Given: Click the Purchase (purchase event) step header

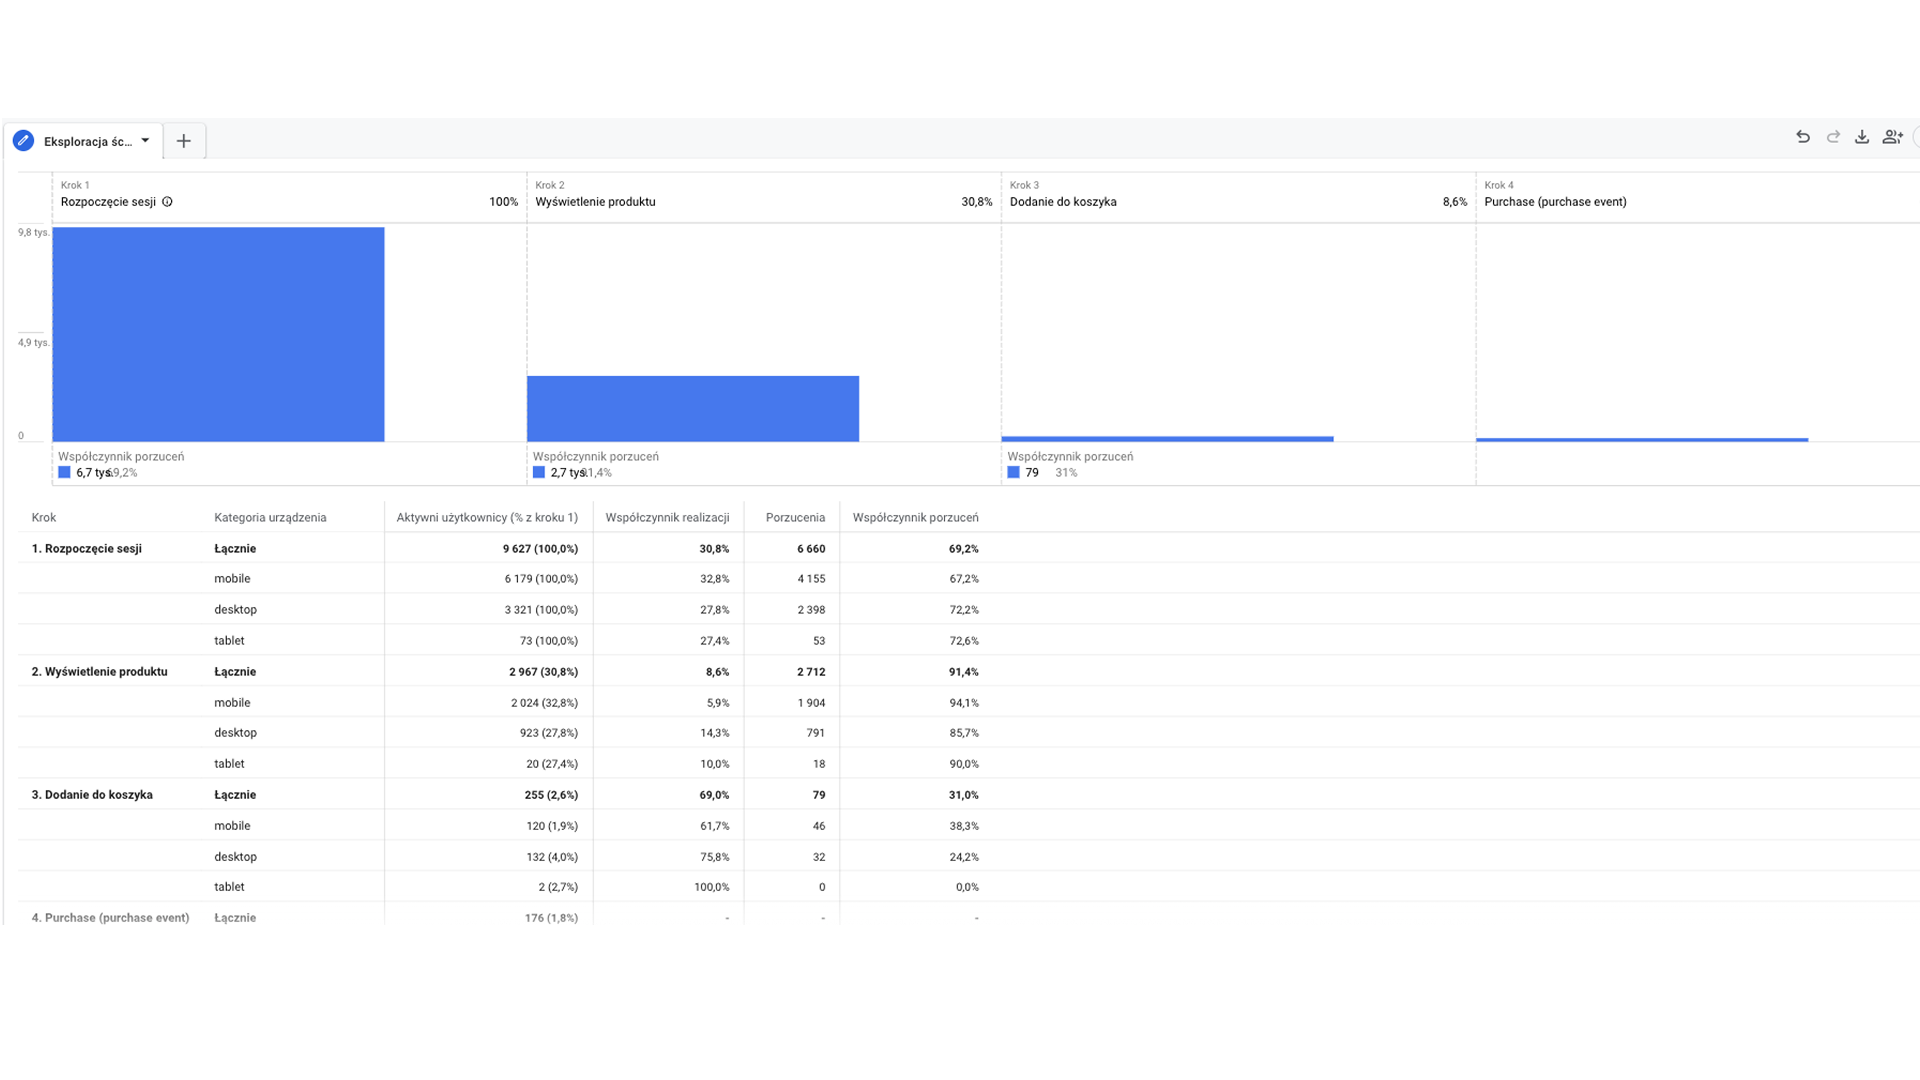Looking at the screenshot, I should click(x=1555, y=202).
